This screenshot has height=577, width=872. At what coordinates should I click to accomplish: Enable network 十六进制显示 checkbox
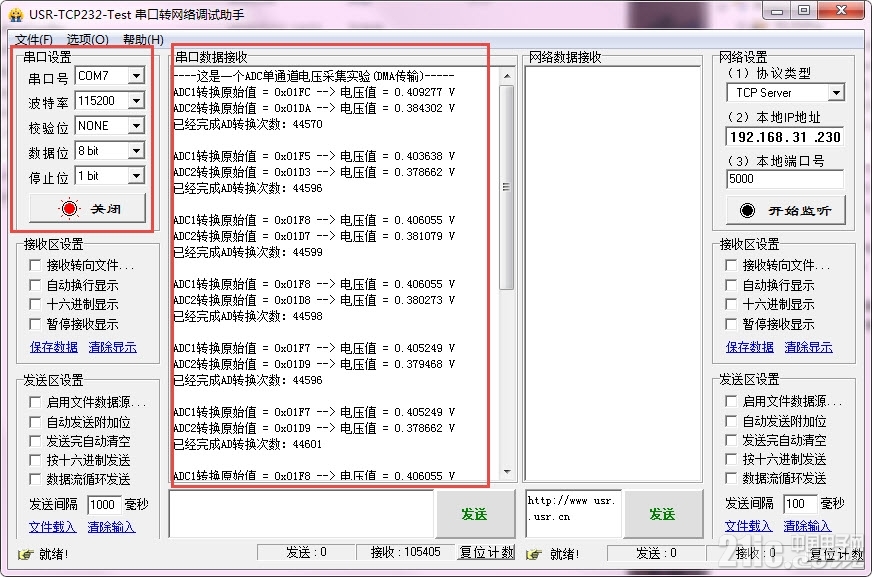pyautogui.click(x=731, y=304)
